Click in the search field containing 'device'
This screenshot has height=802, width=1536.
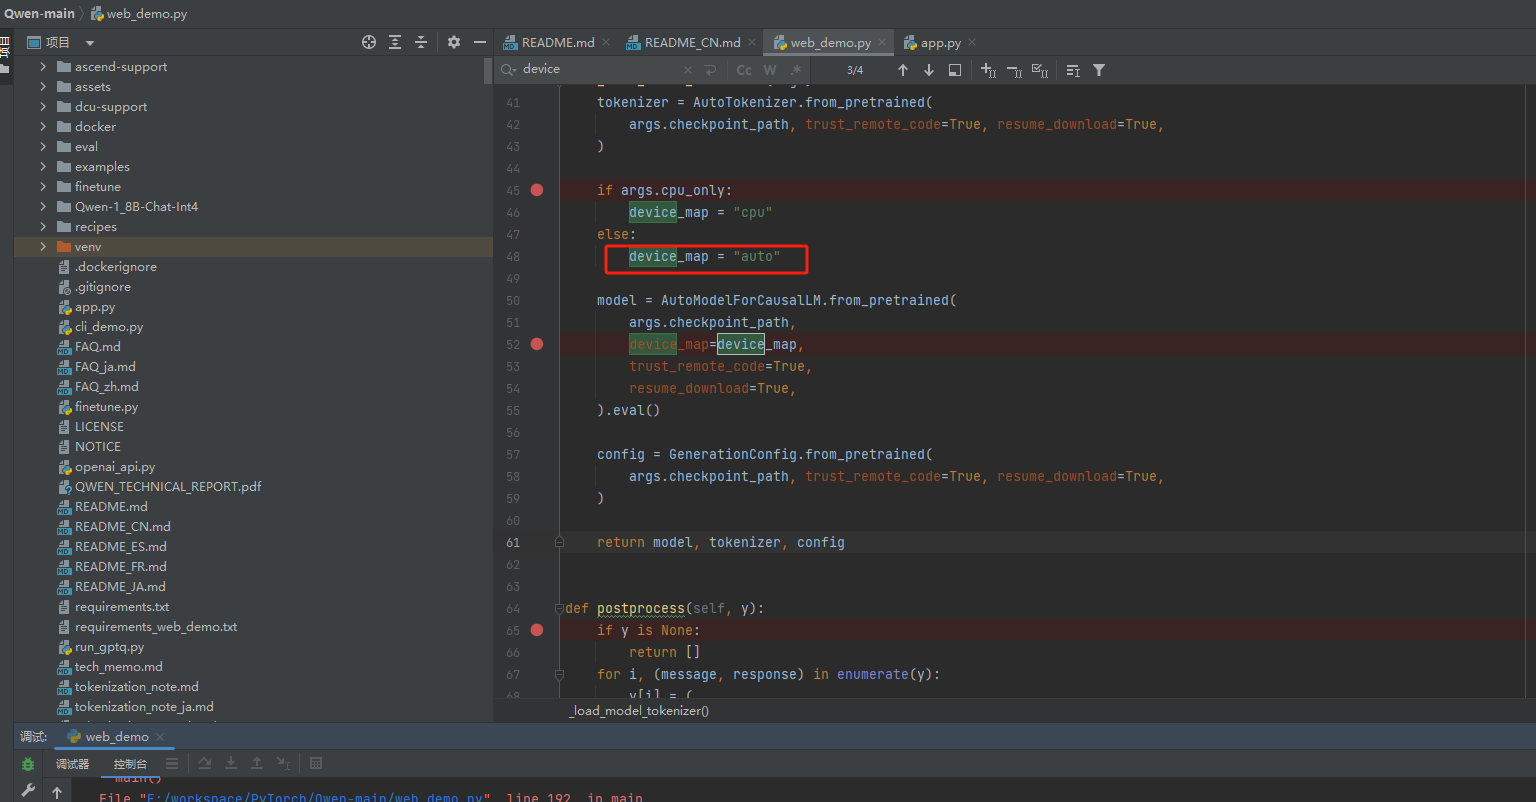[600, 70]
